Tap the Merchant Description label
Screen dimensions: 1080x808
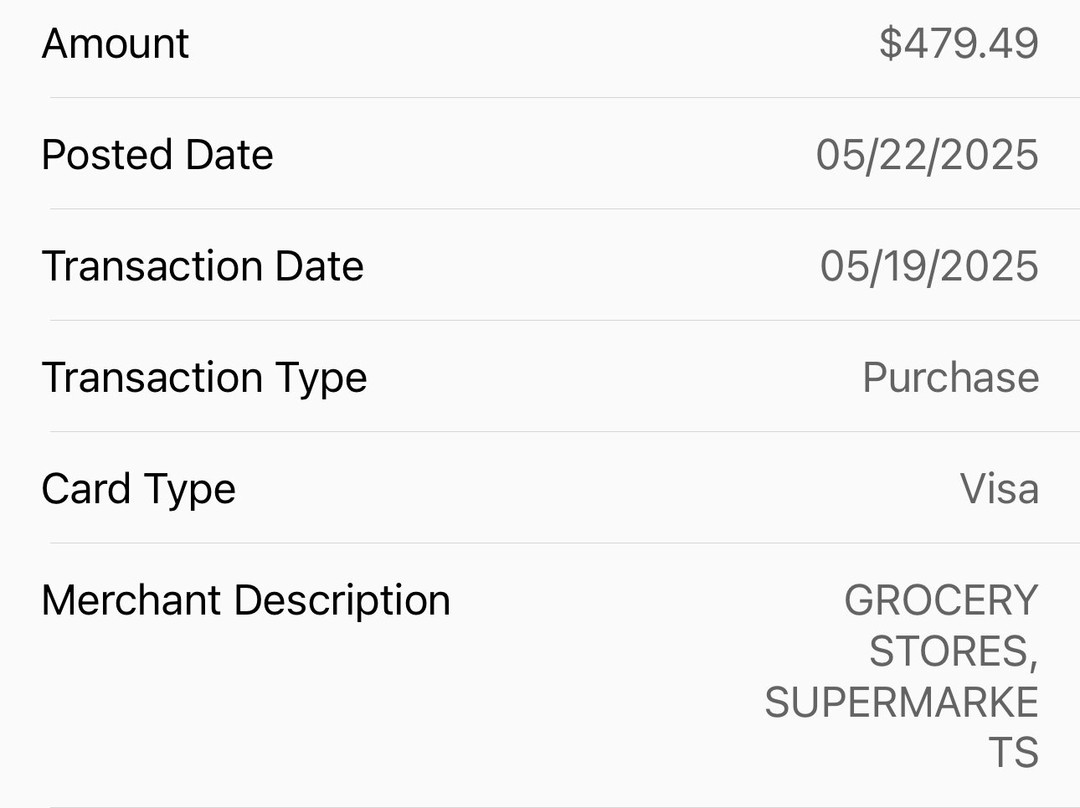(x=246, y=603)
